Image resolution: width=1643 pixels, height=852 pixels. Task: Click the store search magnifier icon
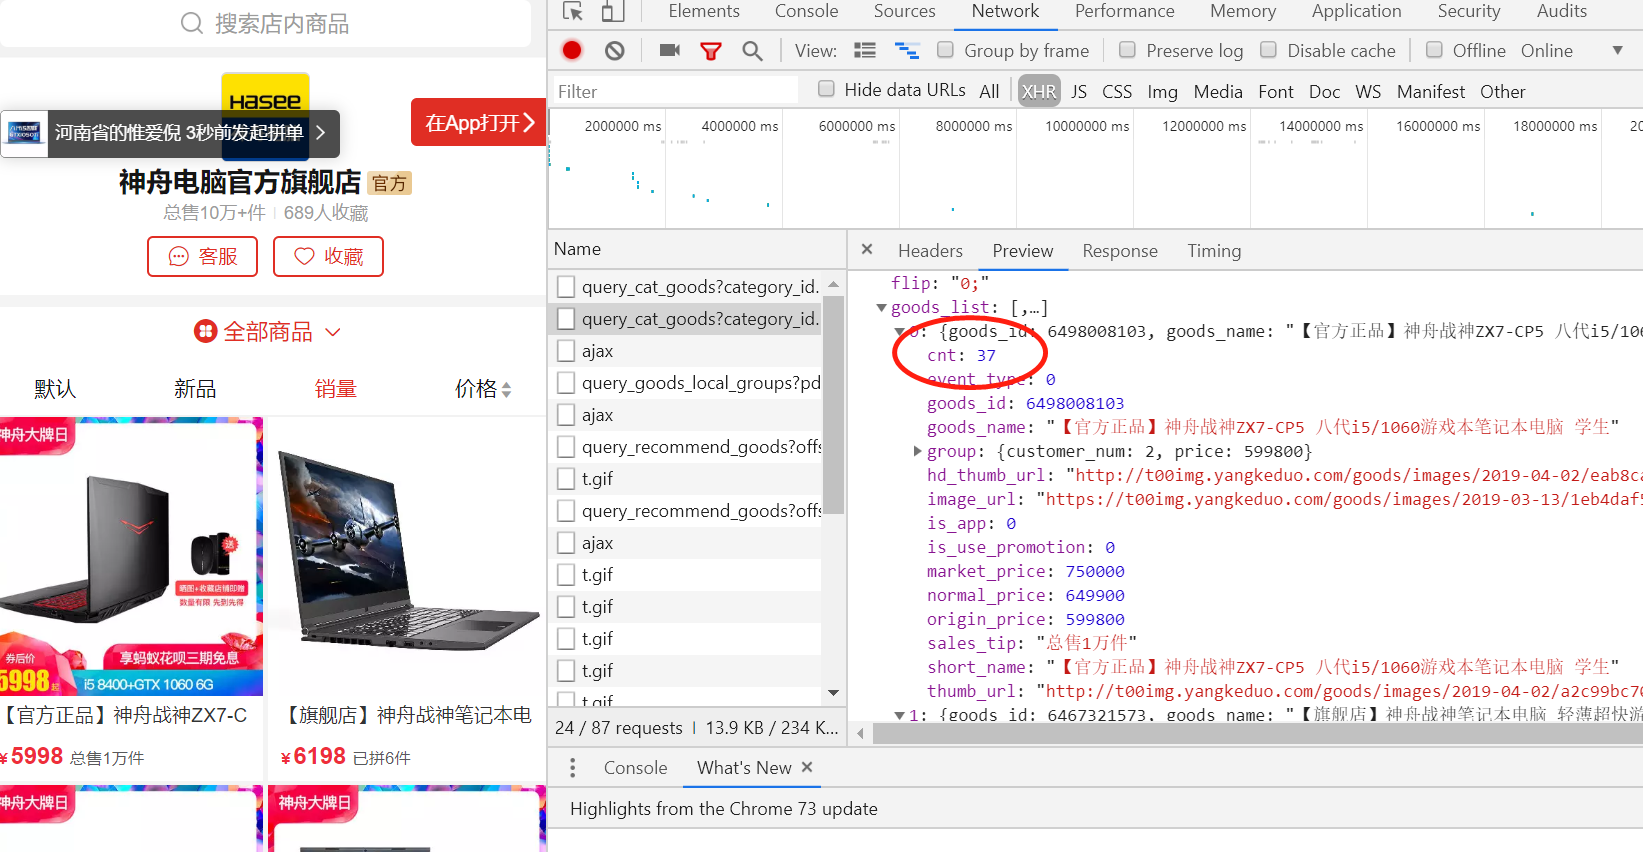[x=191, y=23]
